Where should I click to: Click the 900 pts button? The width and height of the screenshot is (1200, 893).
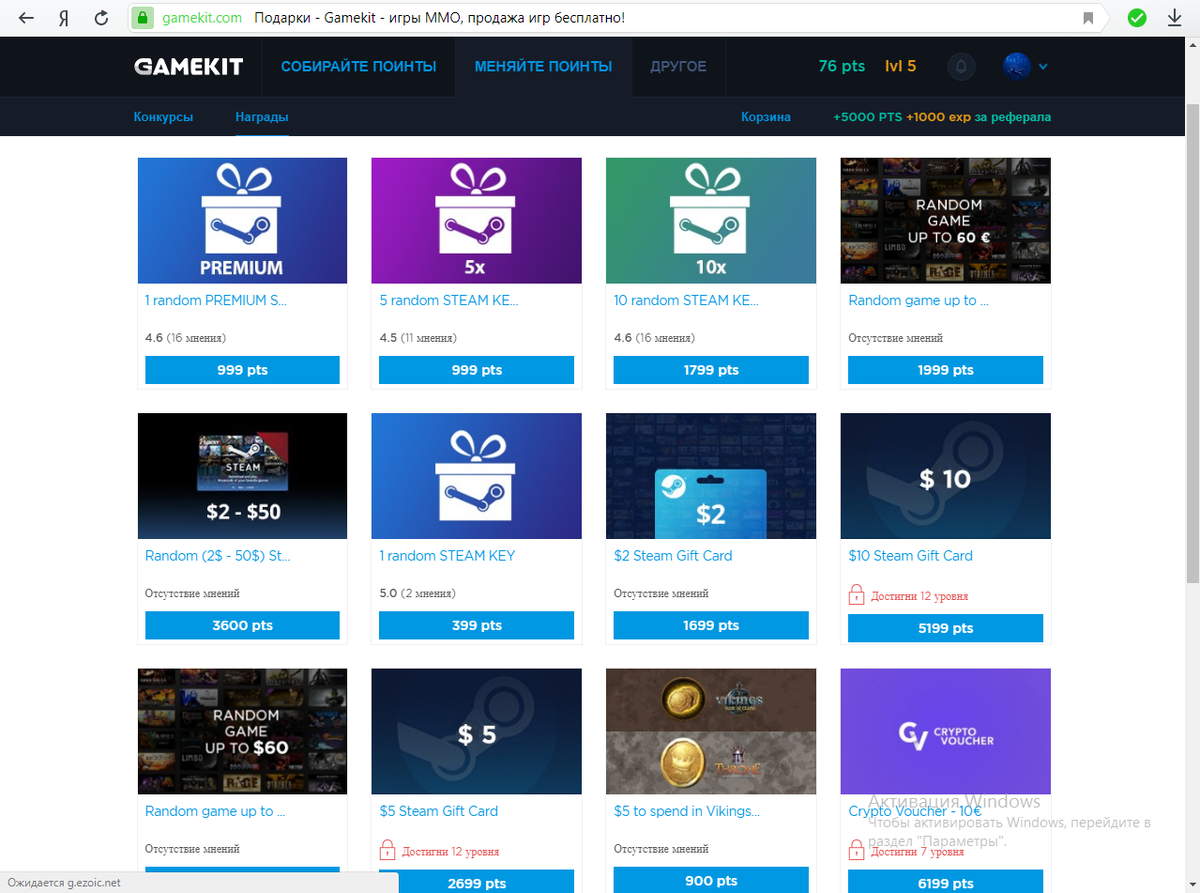pyautogui.click(x=711, y=880)
